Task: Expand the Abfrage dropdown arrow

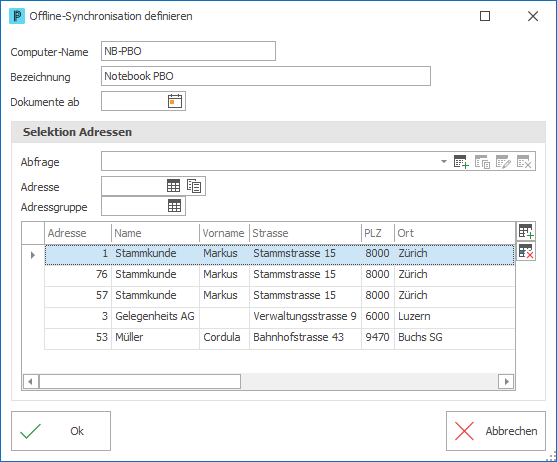Action: [444, 162]
